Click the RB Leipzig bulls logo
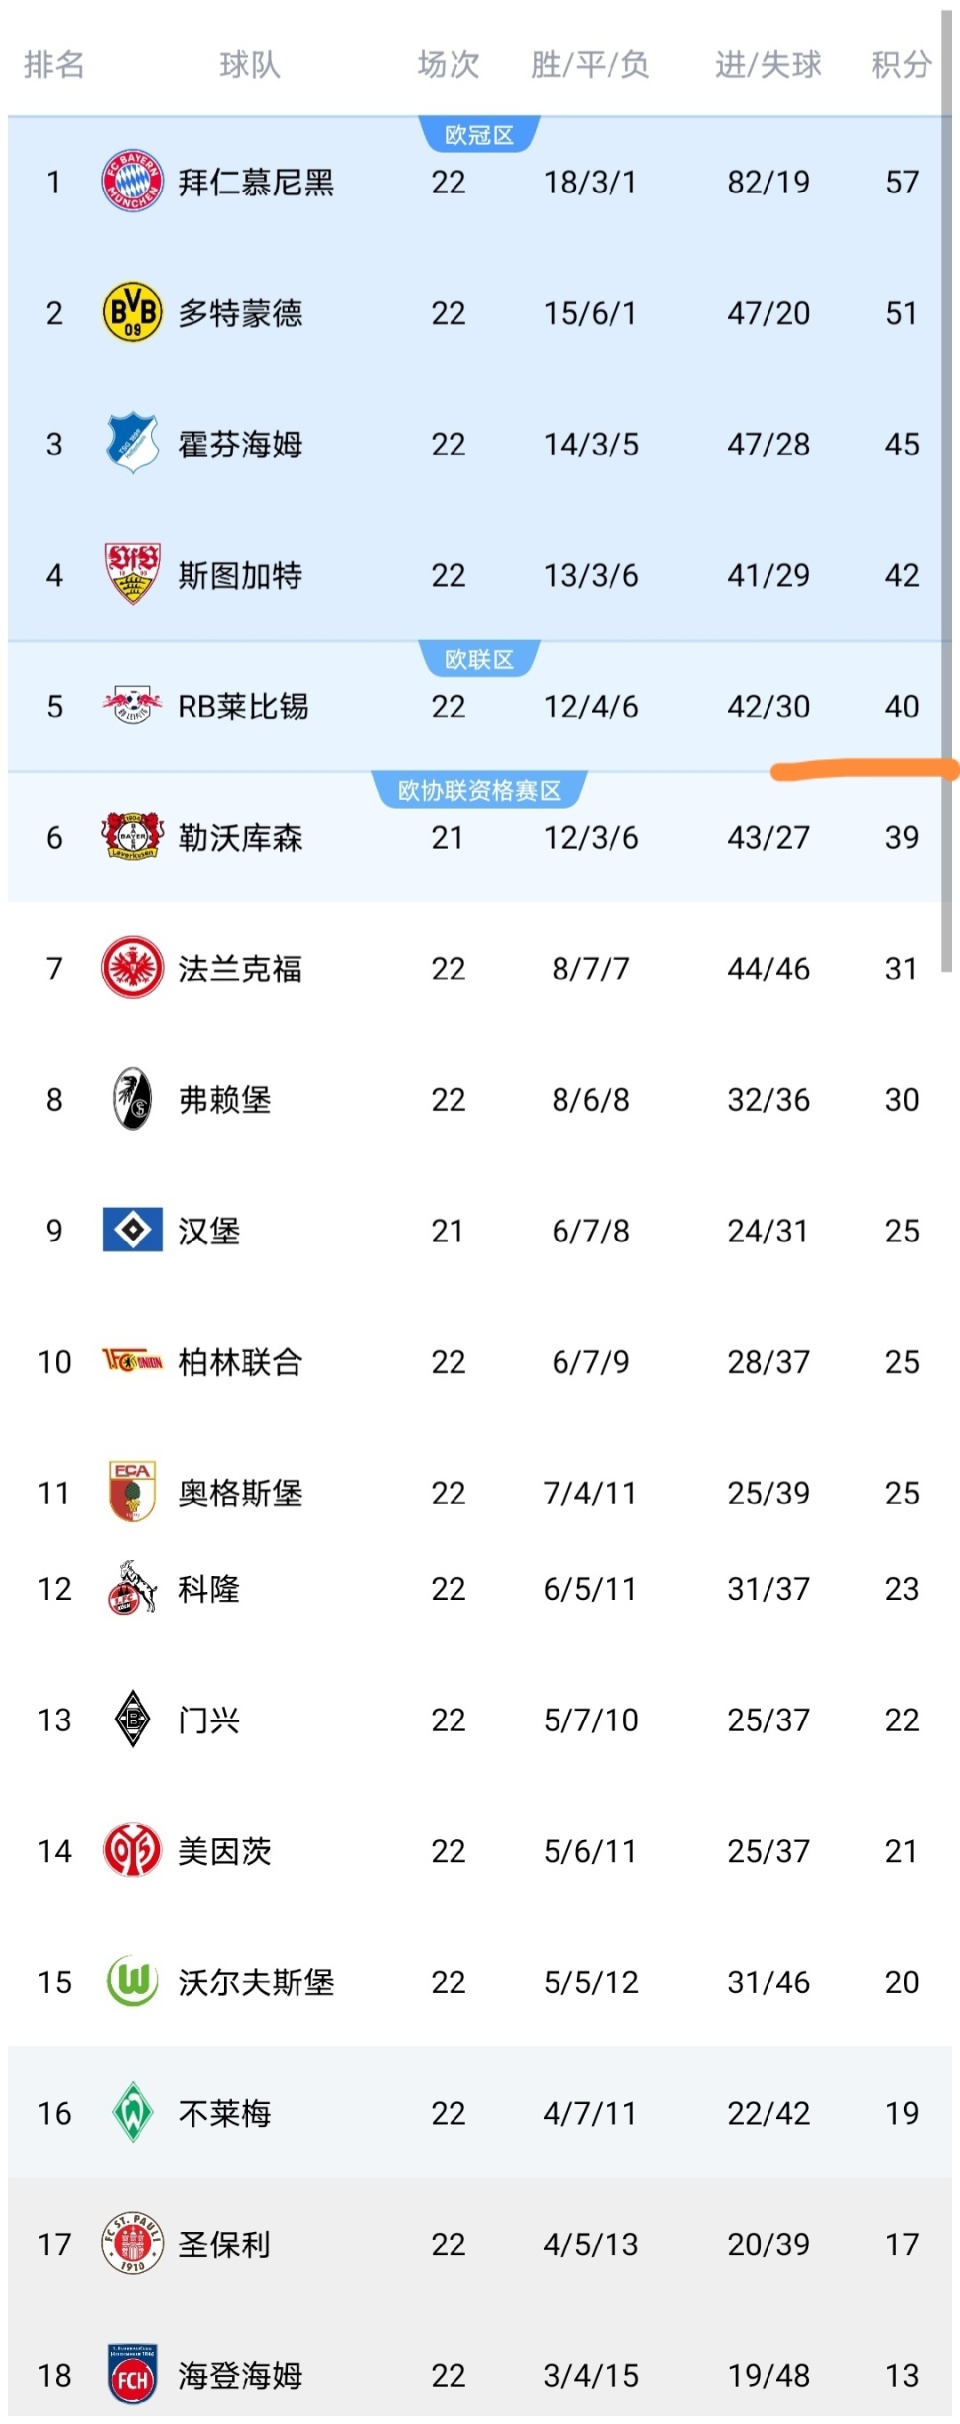 (132, 706)
